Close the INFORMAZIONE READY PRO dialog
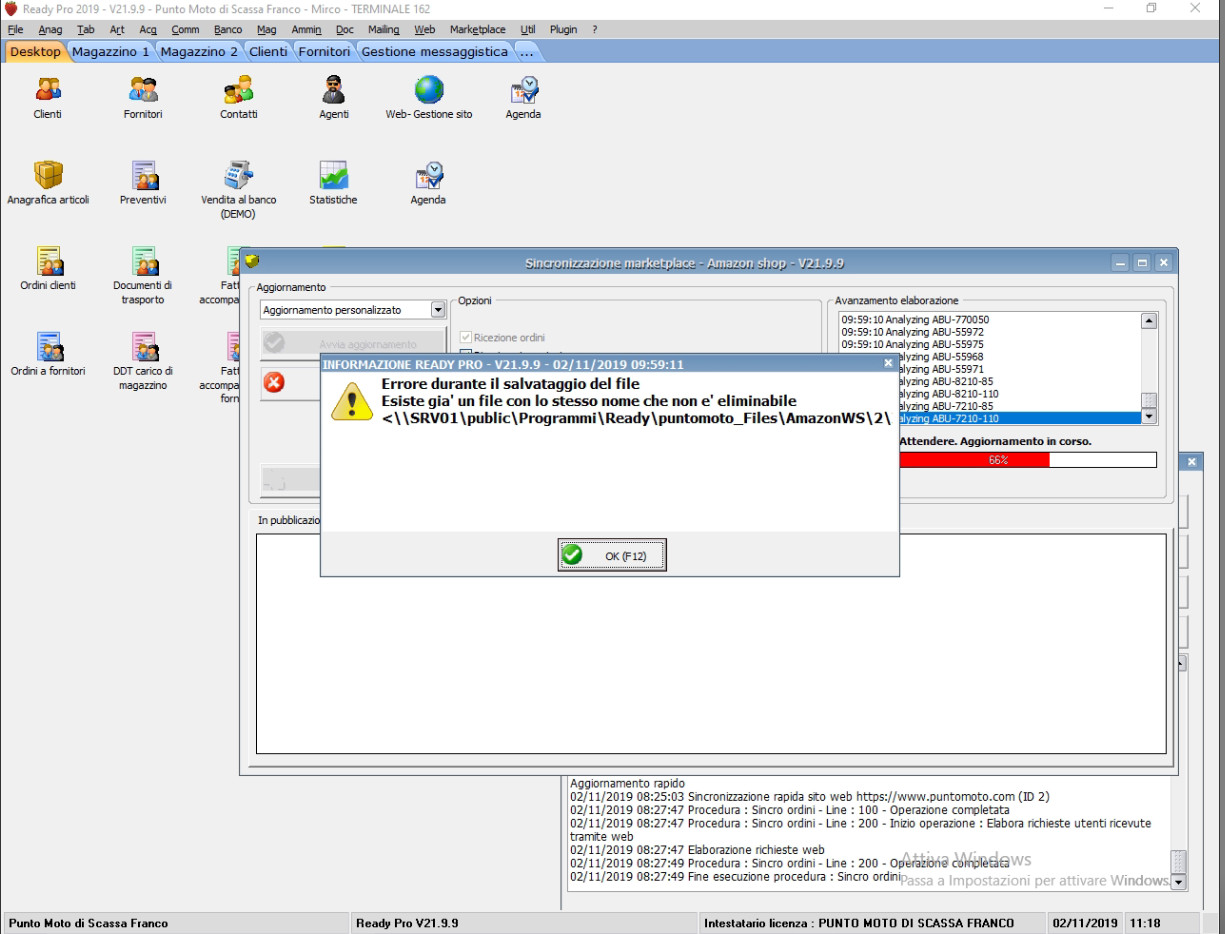This screenshot has width=1225, height=934. [888, 364]
